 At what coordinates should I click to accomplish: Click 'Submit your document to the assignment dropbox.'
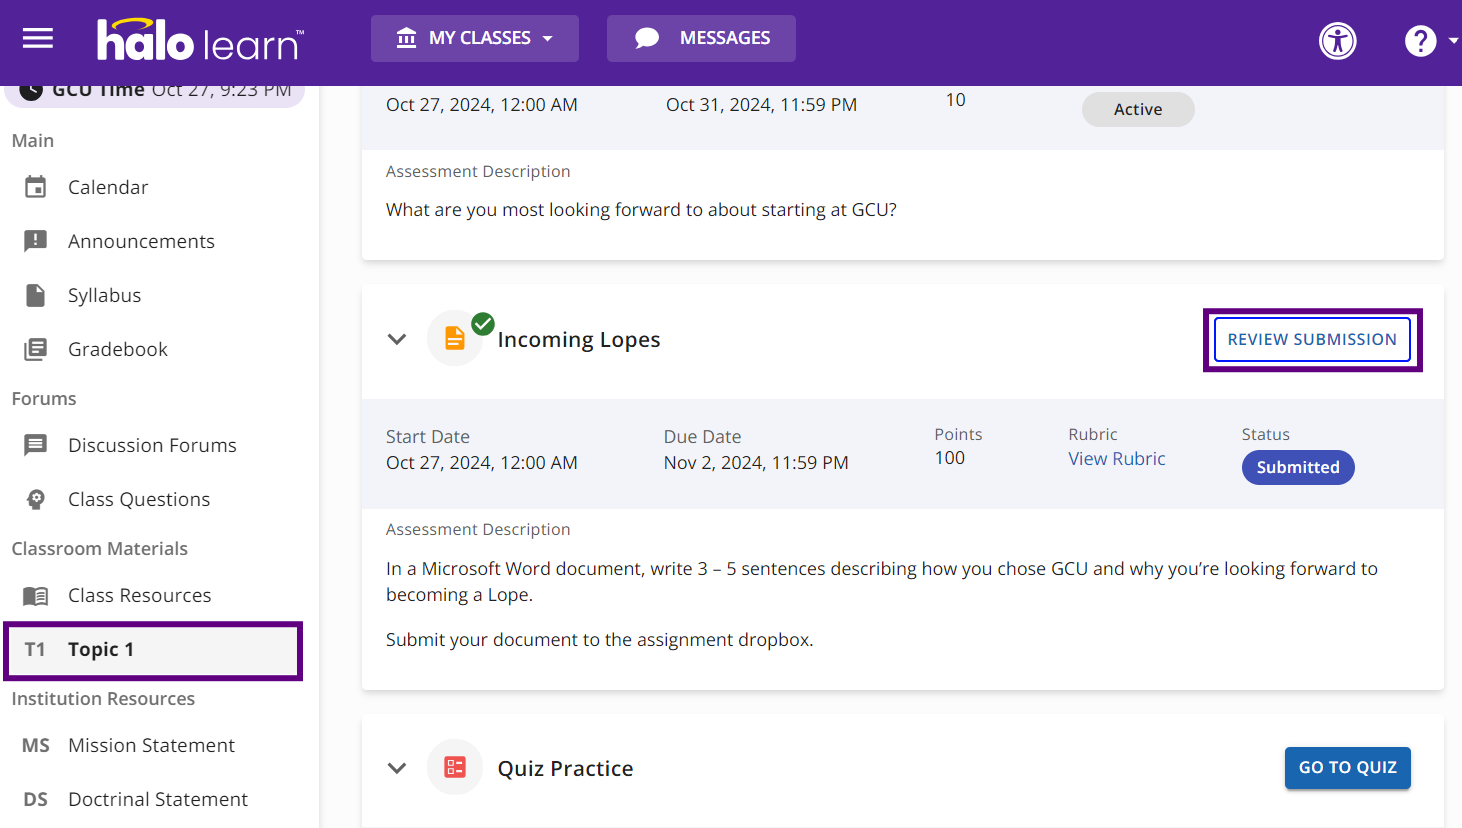pos(600,640)
